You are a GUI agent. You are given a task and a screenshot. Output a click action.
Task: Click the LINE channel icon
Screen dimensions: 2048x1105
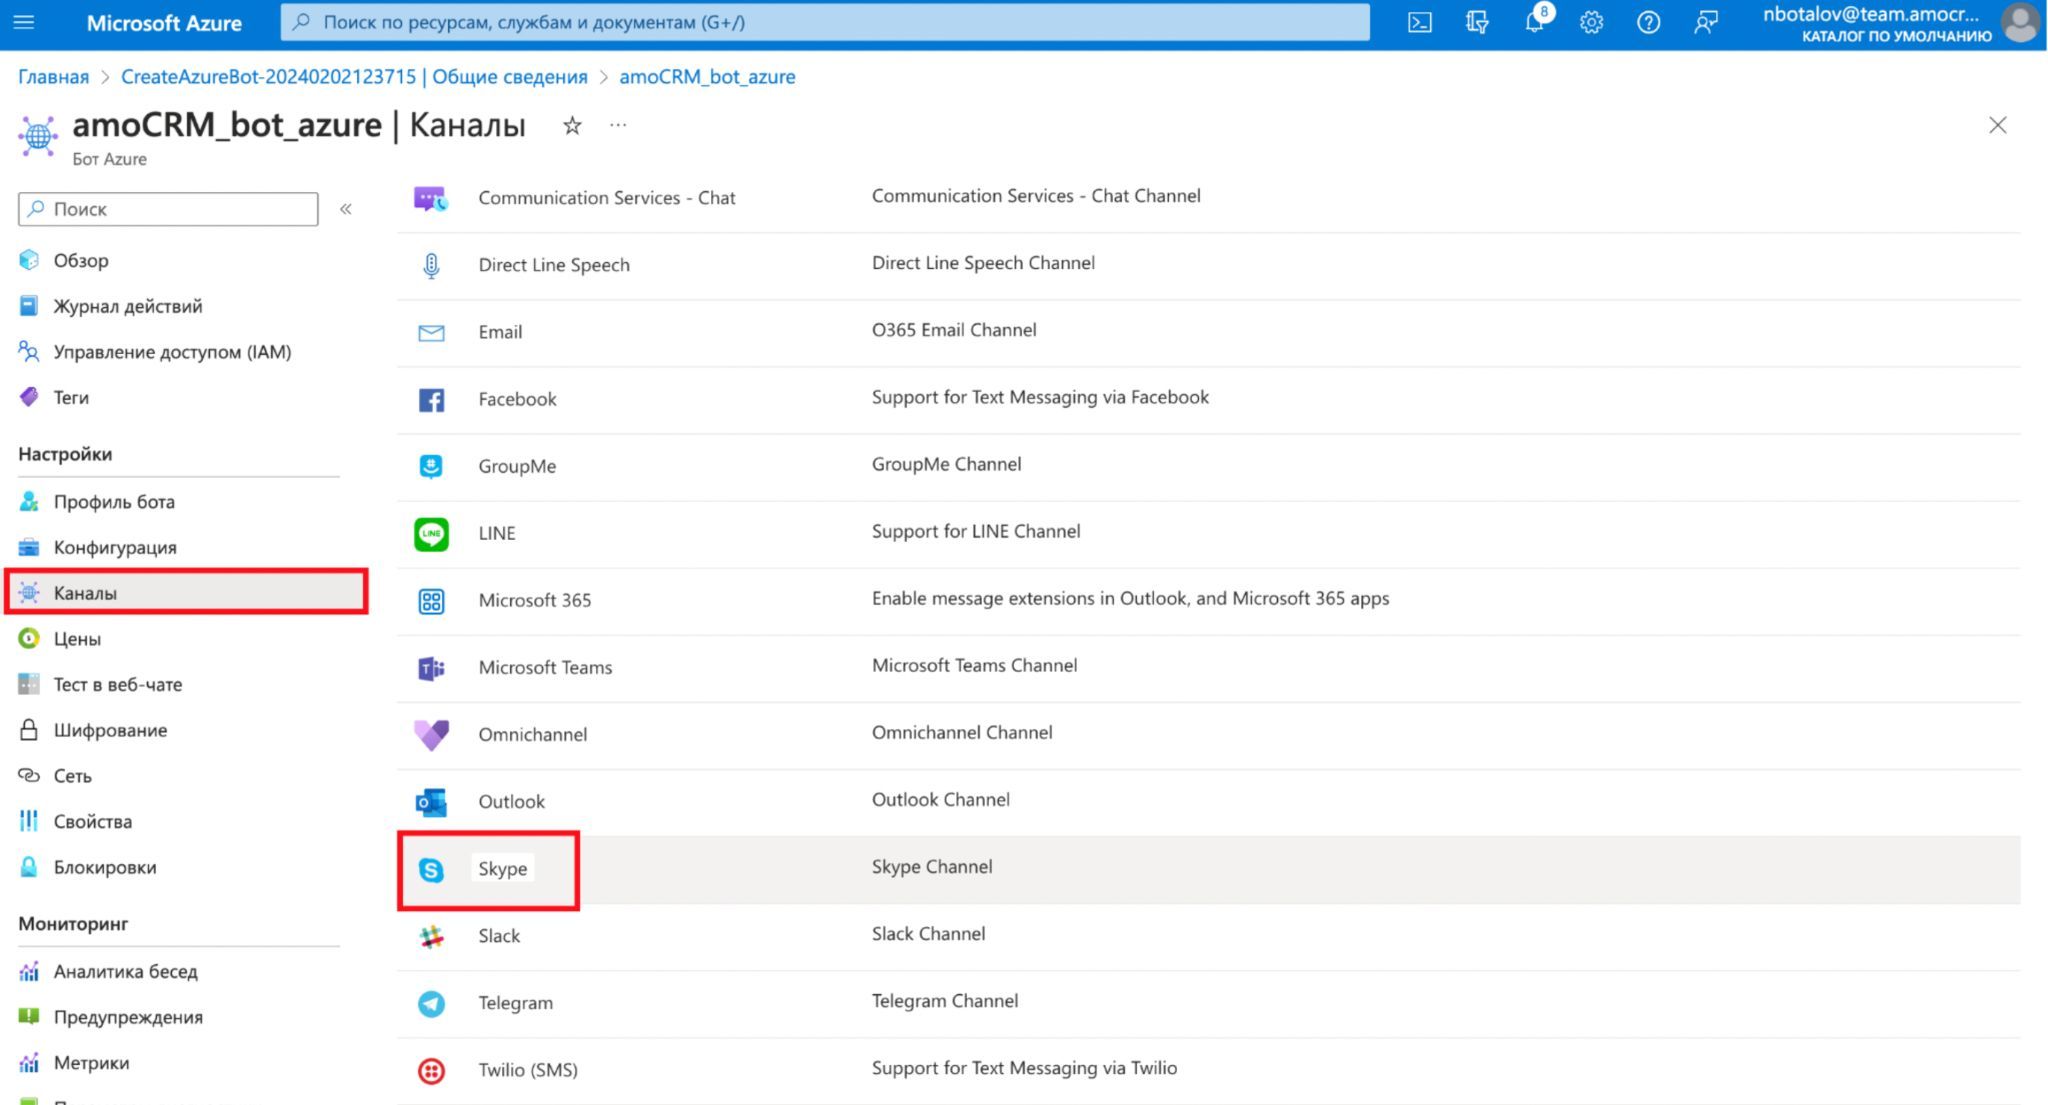[x=431, y=534]
